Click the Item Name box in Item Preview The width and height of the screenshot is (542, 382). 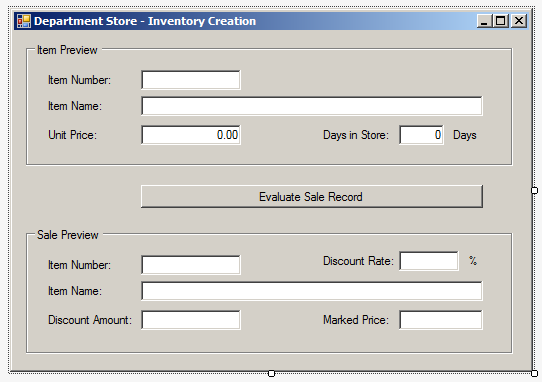[312, 106]
